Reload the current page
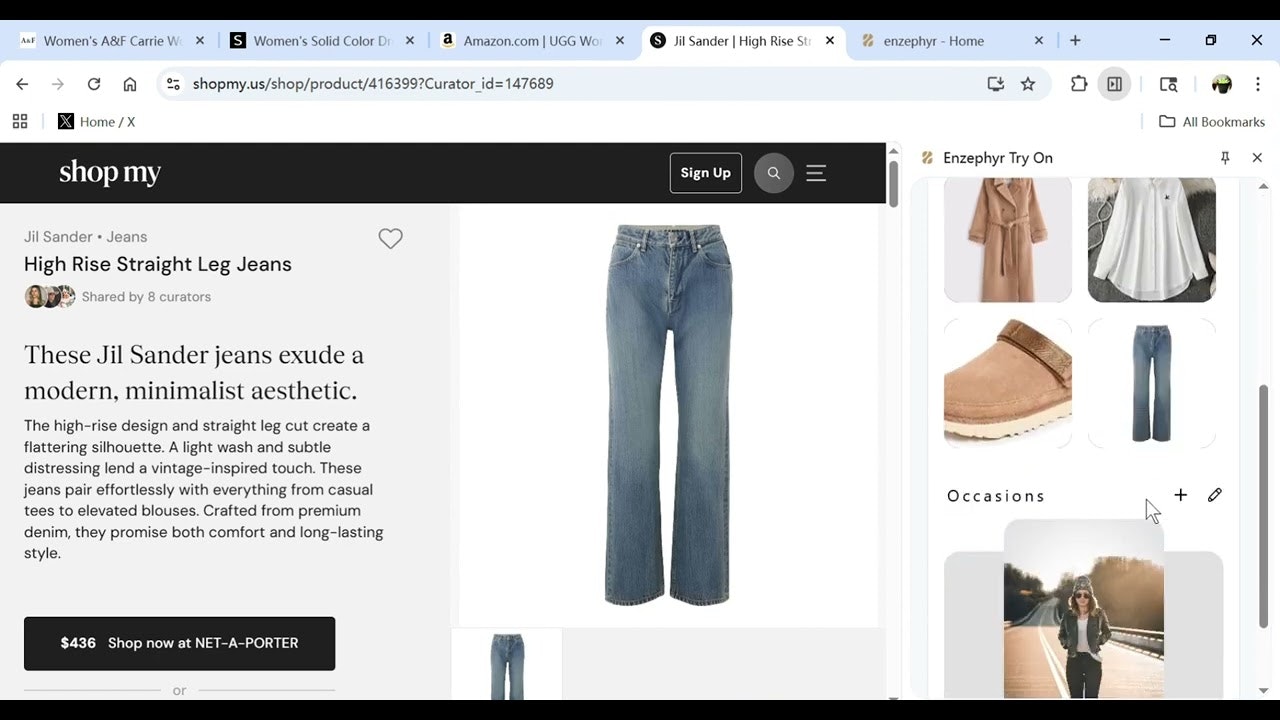1280x720 pixels. point(94,84)
